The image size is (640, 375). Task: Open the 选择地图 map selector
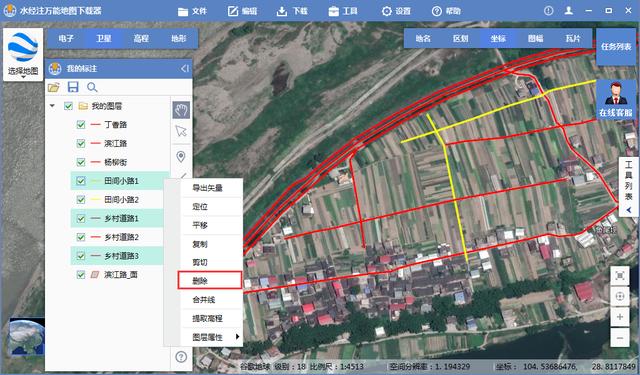[x=23, y=54]
